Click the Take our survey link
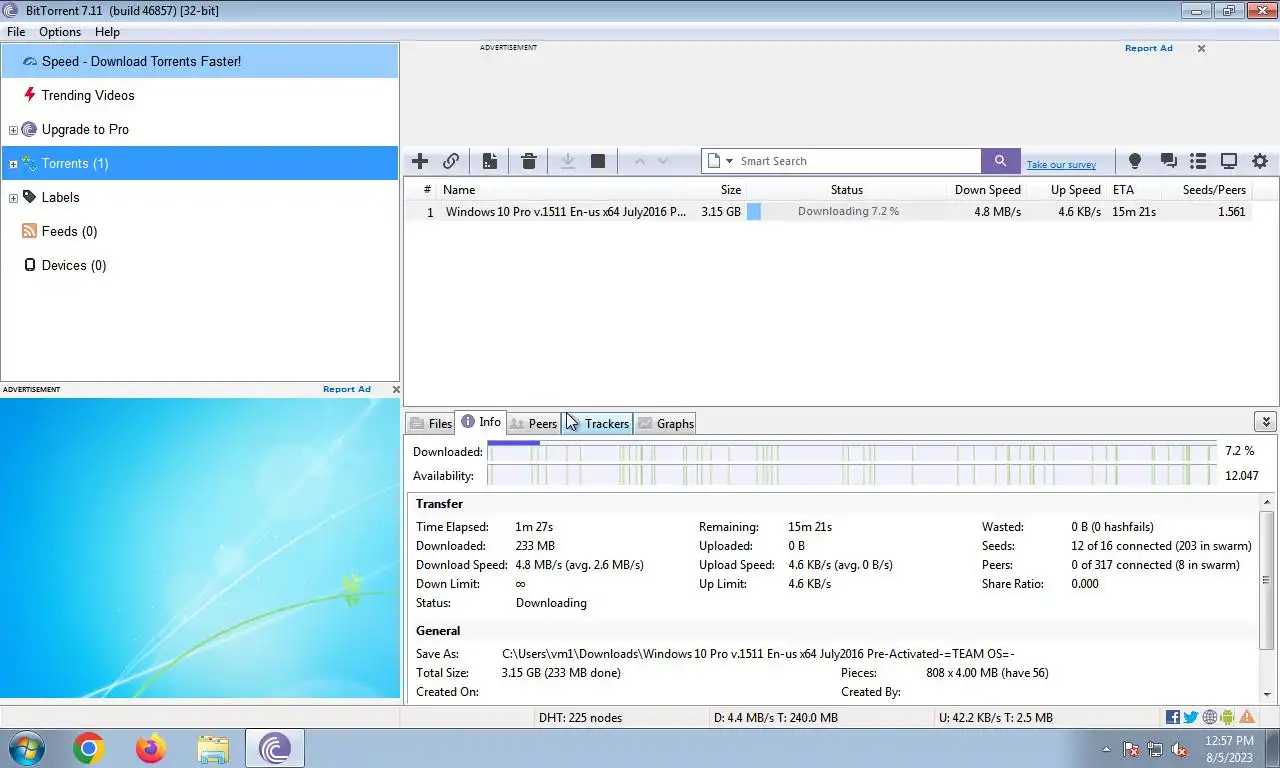Viewport: 1280px width, 768px height. pos(1061,165)
